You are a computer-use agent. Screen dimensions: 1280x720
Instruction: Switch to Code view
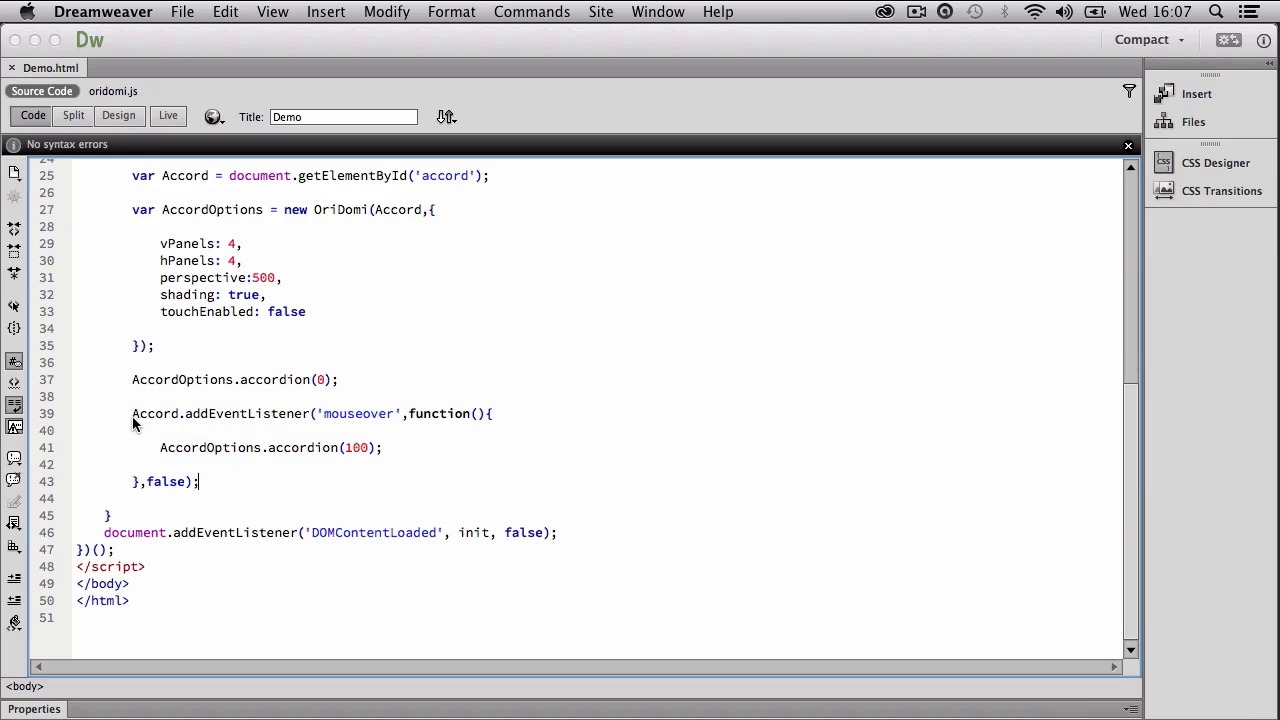pyautogui.click(x=33, y=116)
